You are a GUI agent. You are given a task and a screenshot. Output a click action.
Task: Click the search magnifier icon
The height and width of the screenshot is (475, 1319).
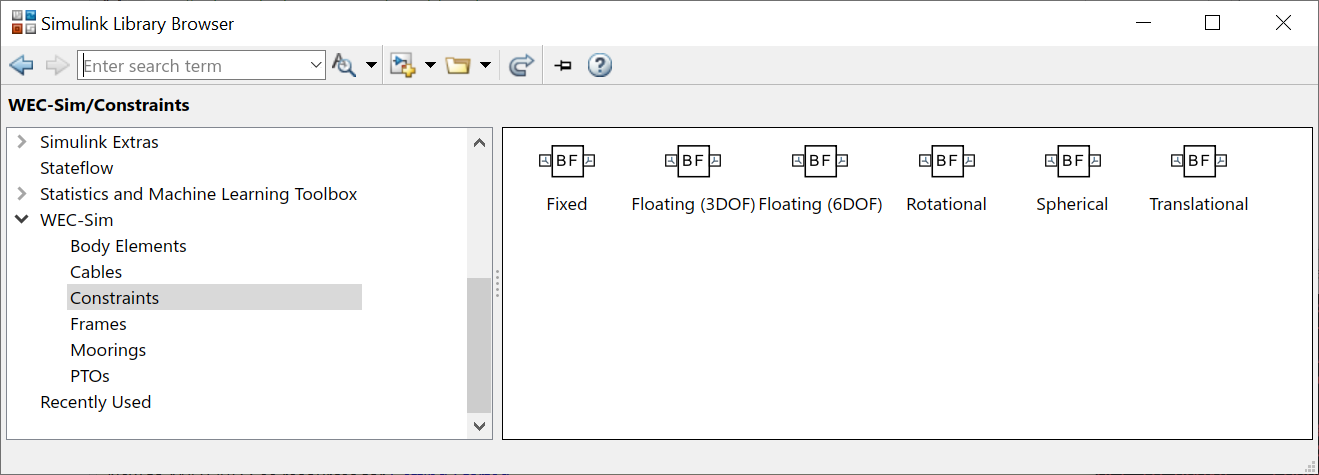click(x=344, y=66)
